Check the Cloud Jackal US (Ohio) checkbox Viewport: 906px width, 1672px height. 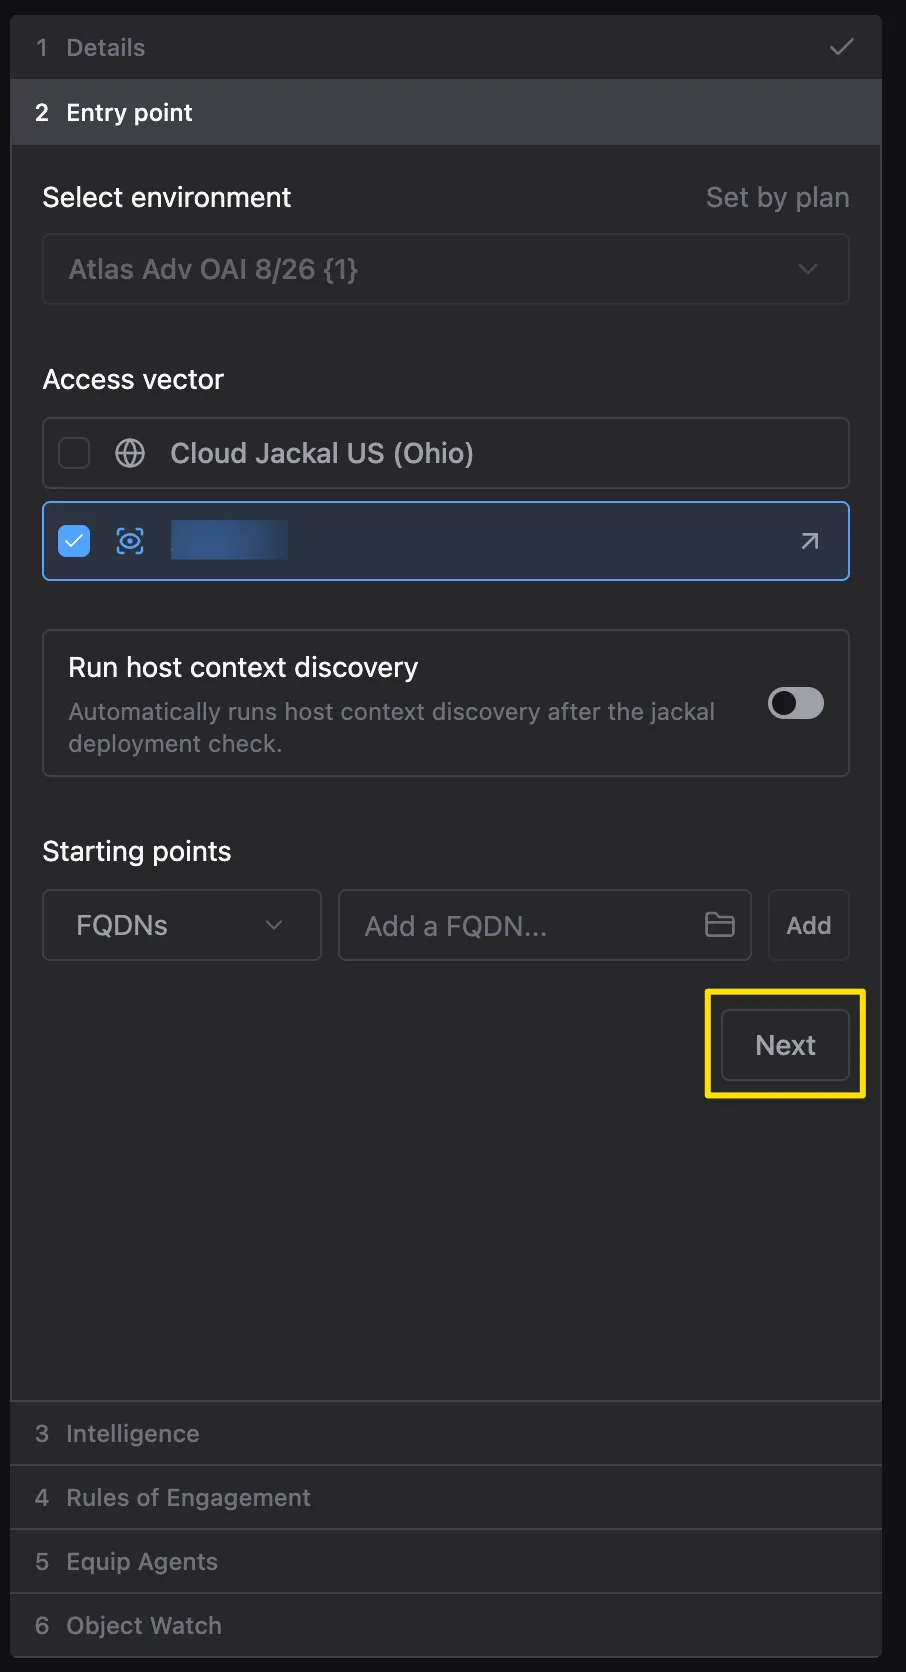pos(74,453)
